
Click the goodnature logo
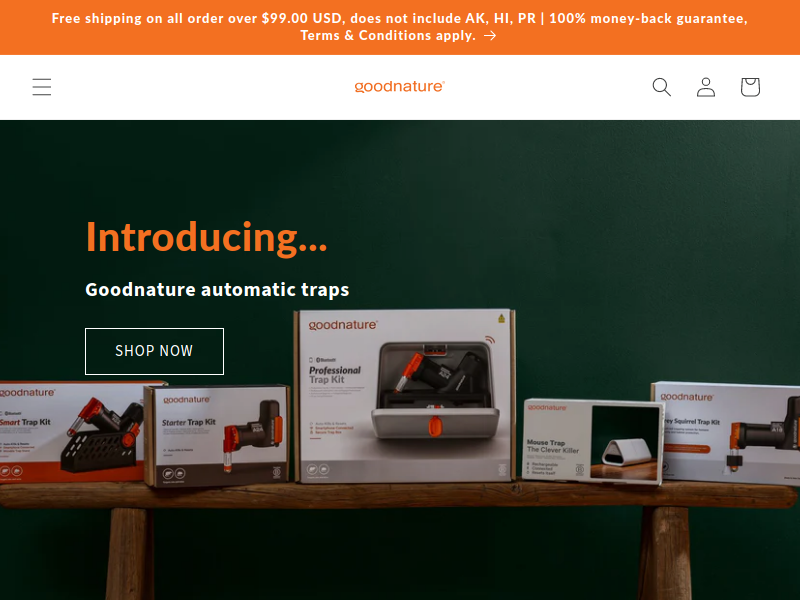[x=399, y=87]
